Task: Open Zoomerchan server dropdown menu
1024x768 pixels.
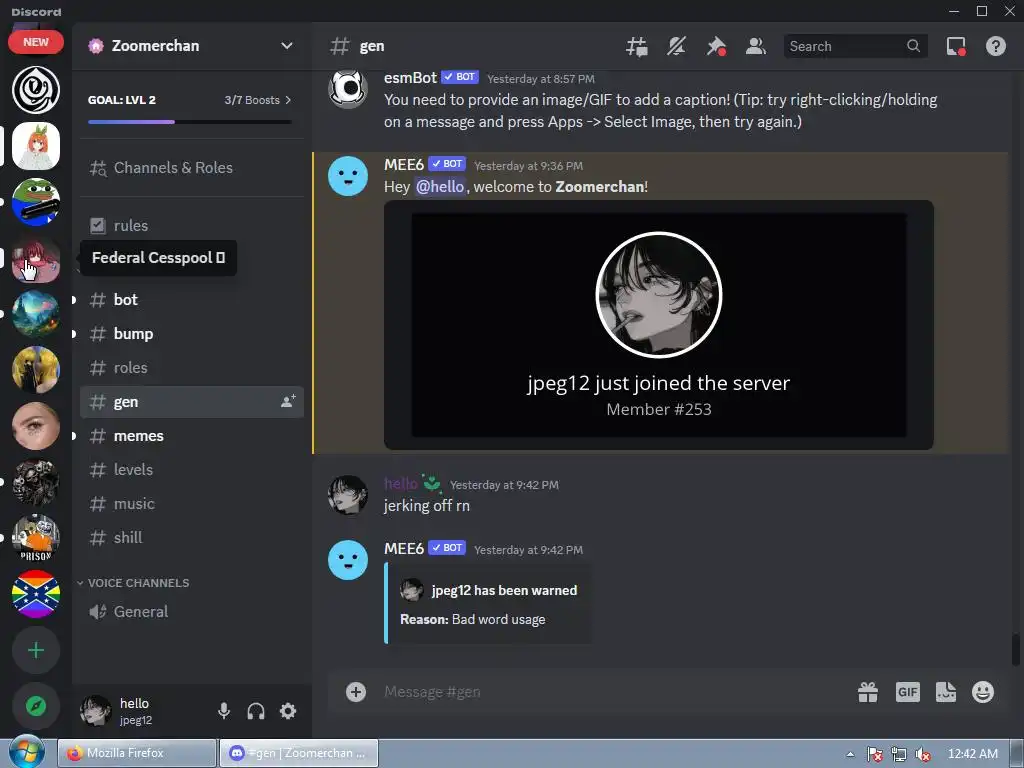Action: [287, 46]
